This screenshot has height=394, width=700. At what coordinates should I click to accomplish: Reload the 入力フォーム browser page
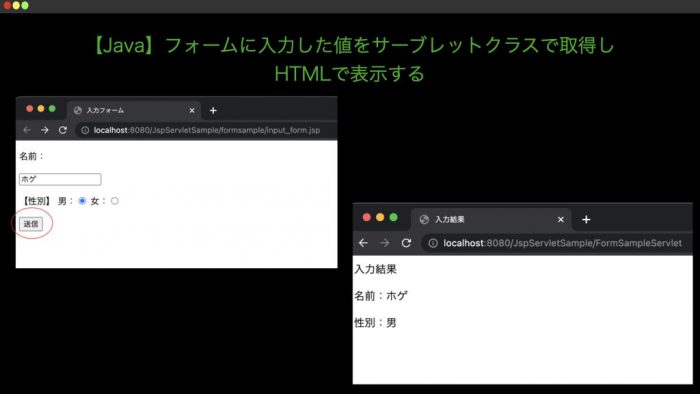point(62,130)
